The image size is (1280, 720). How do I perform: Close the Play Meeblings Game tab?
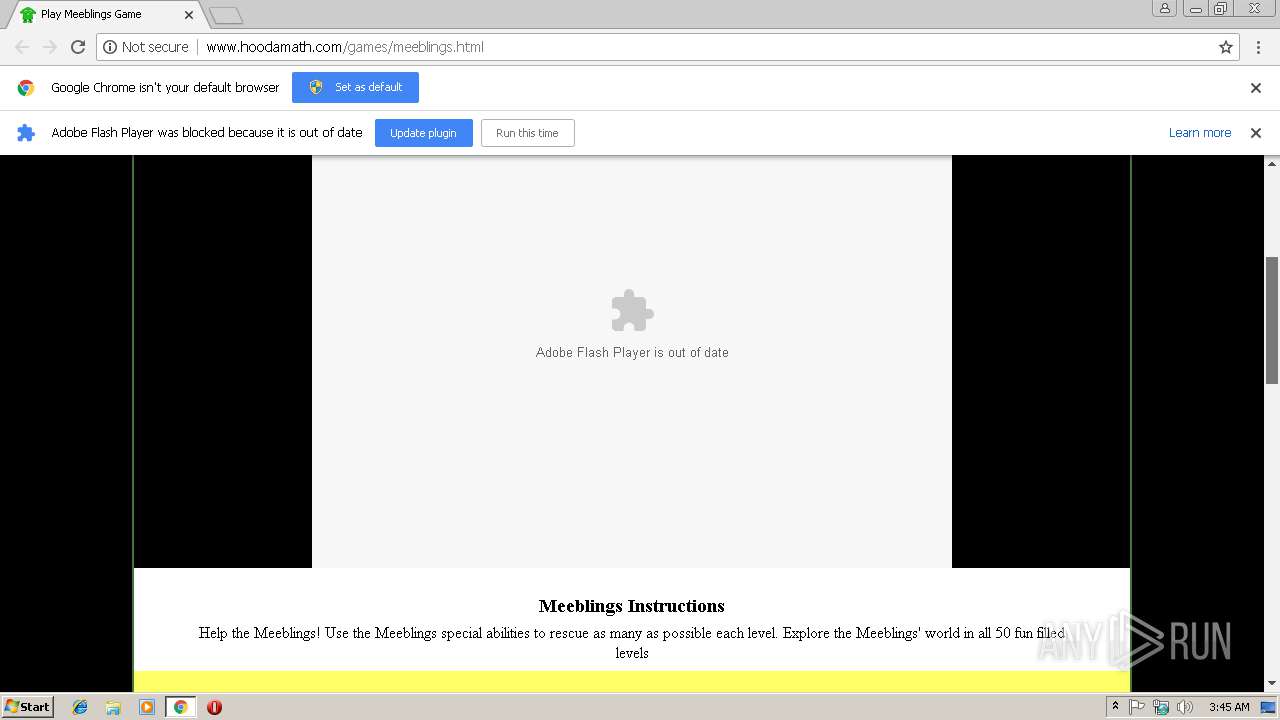pos(189,15)
